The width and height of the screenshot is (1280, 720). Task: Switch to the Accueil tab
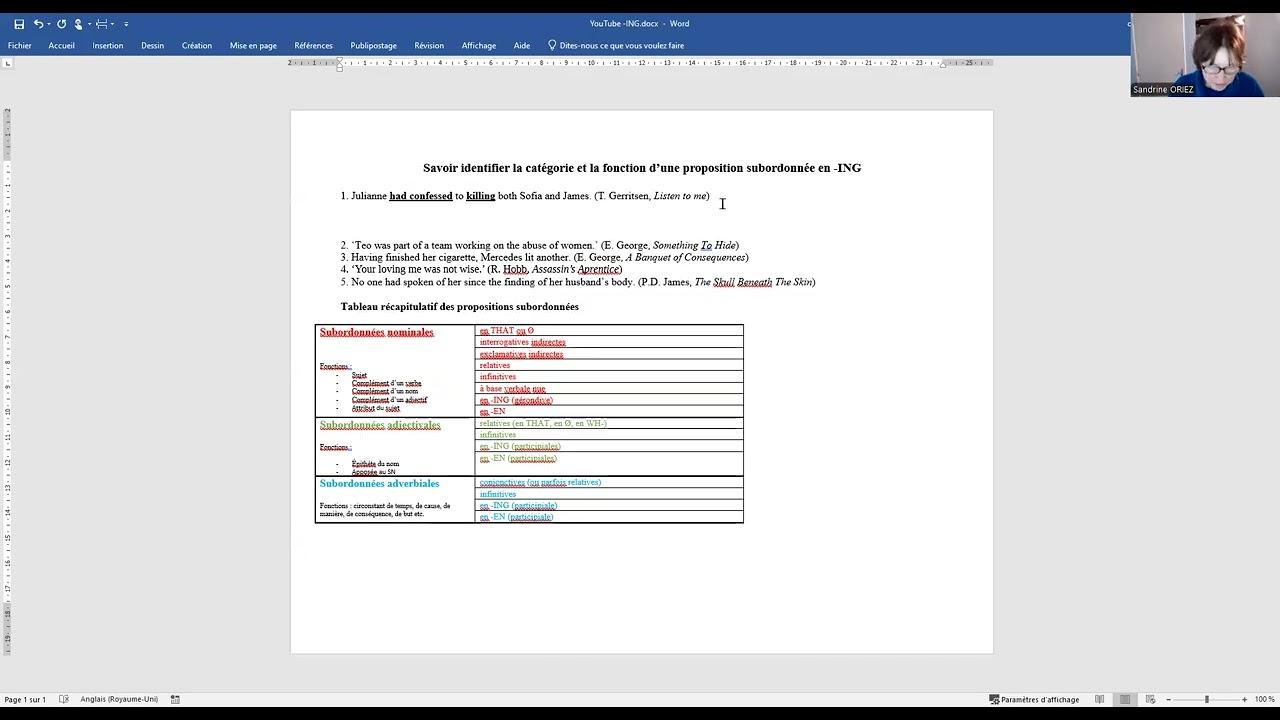point(62,46)
